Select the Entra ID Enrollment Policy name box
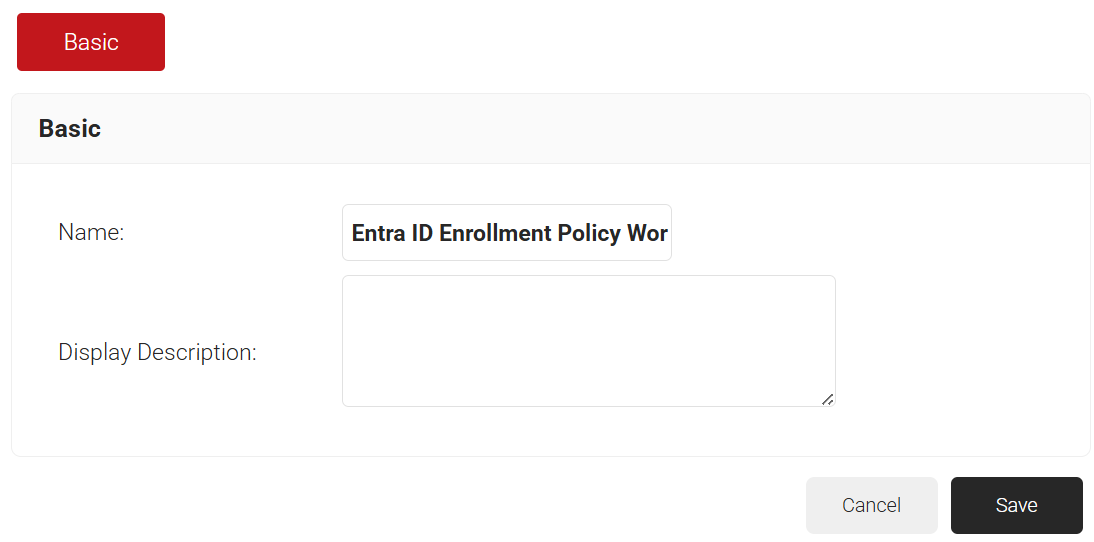The width and height of the screenshot is (1094, 542). click(x=506, y=233)
